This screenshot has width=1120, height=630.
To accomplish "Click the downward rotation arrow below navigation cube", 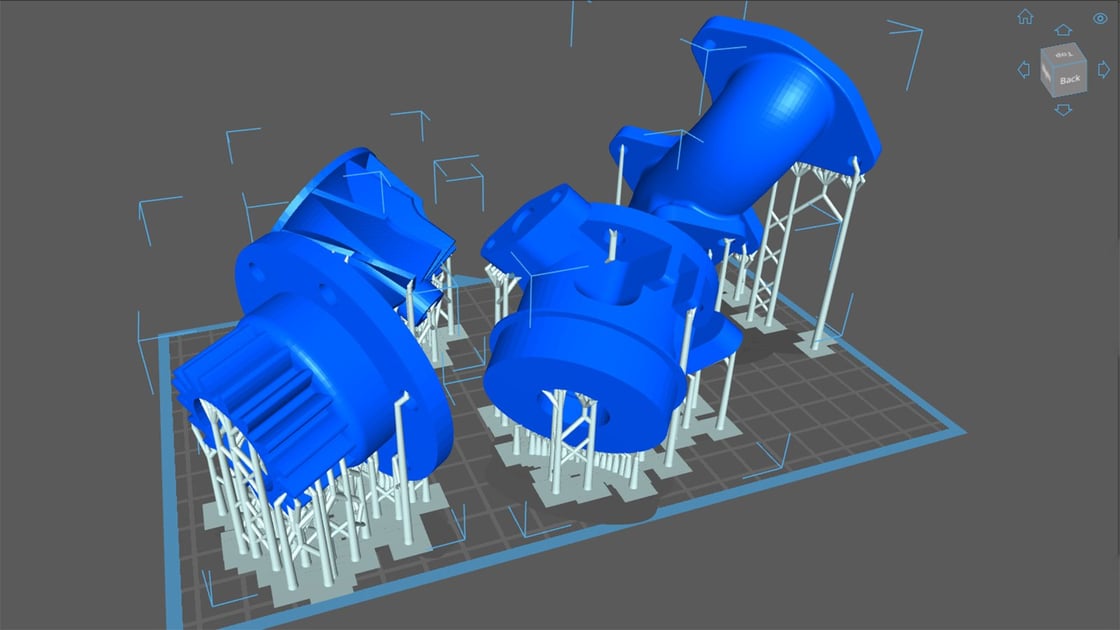I will [1063, 110].
